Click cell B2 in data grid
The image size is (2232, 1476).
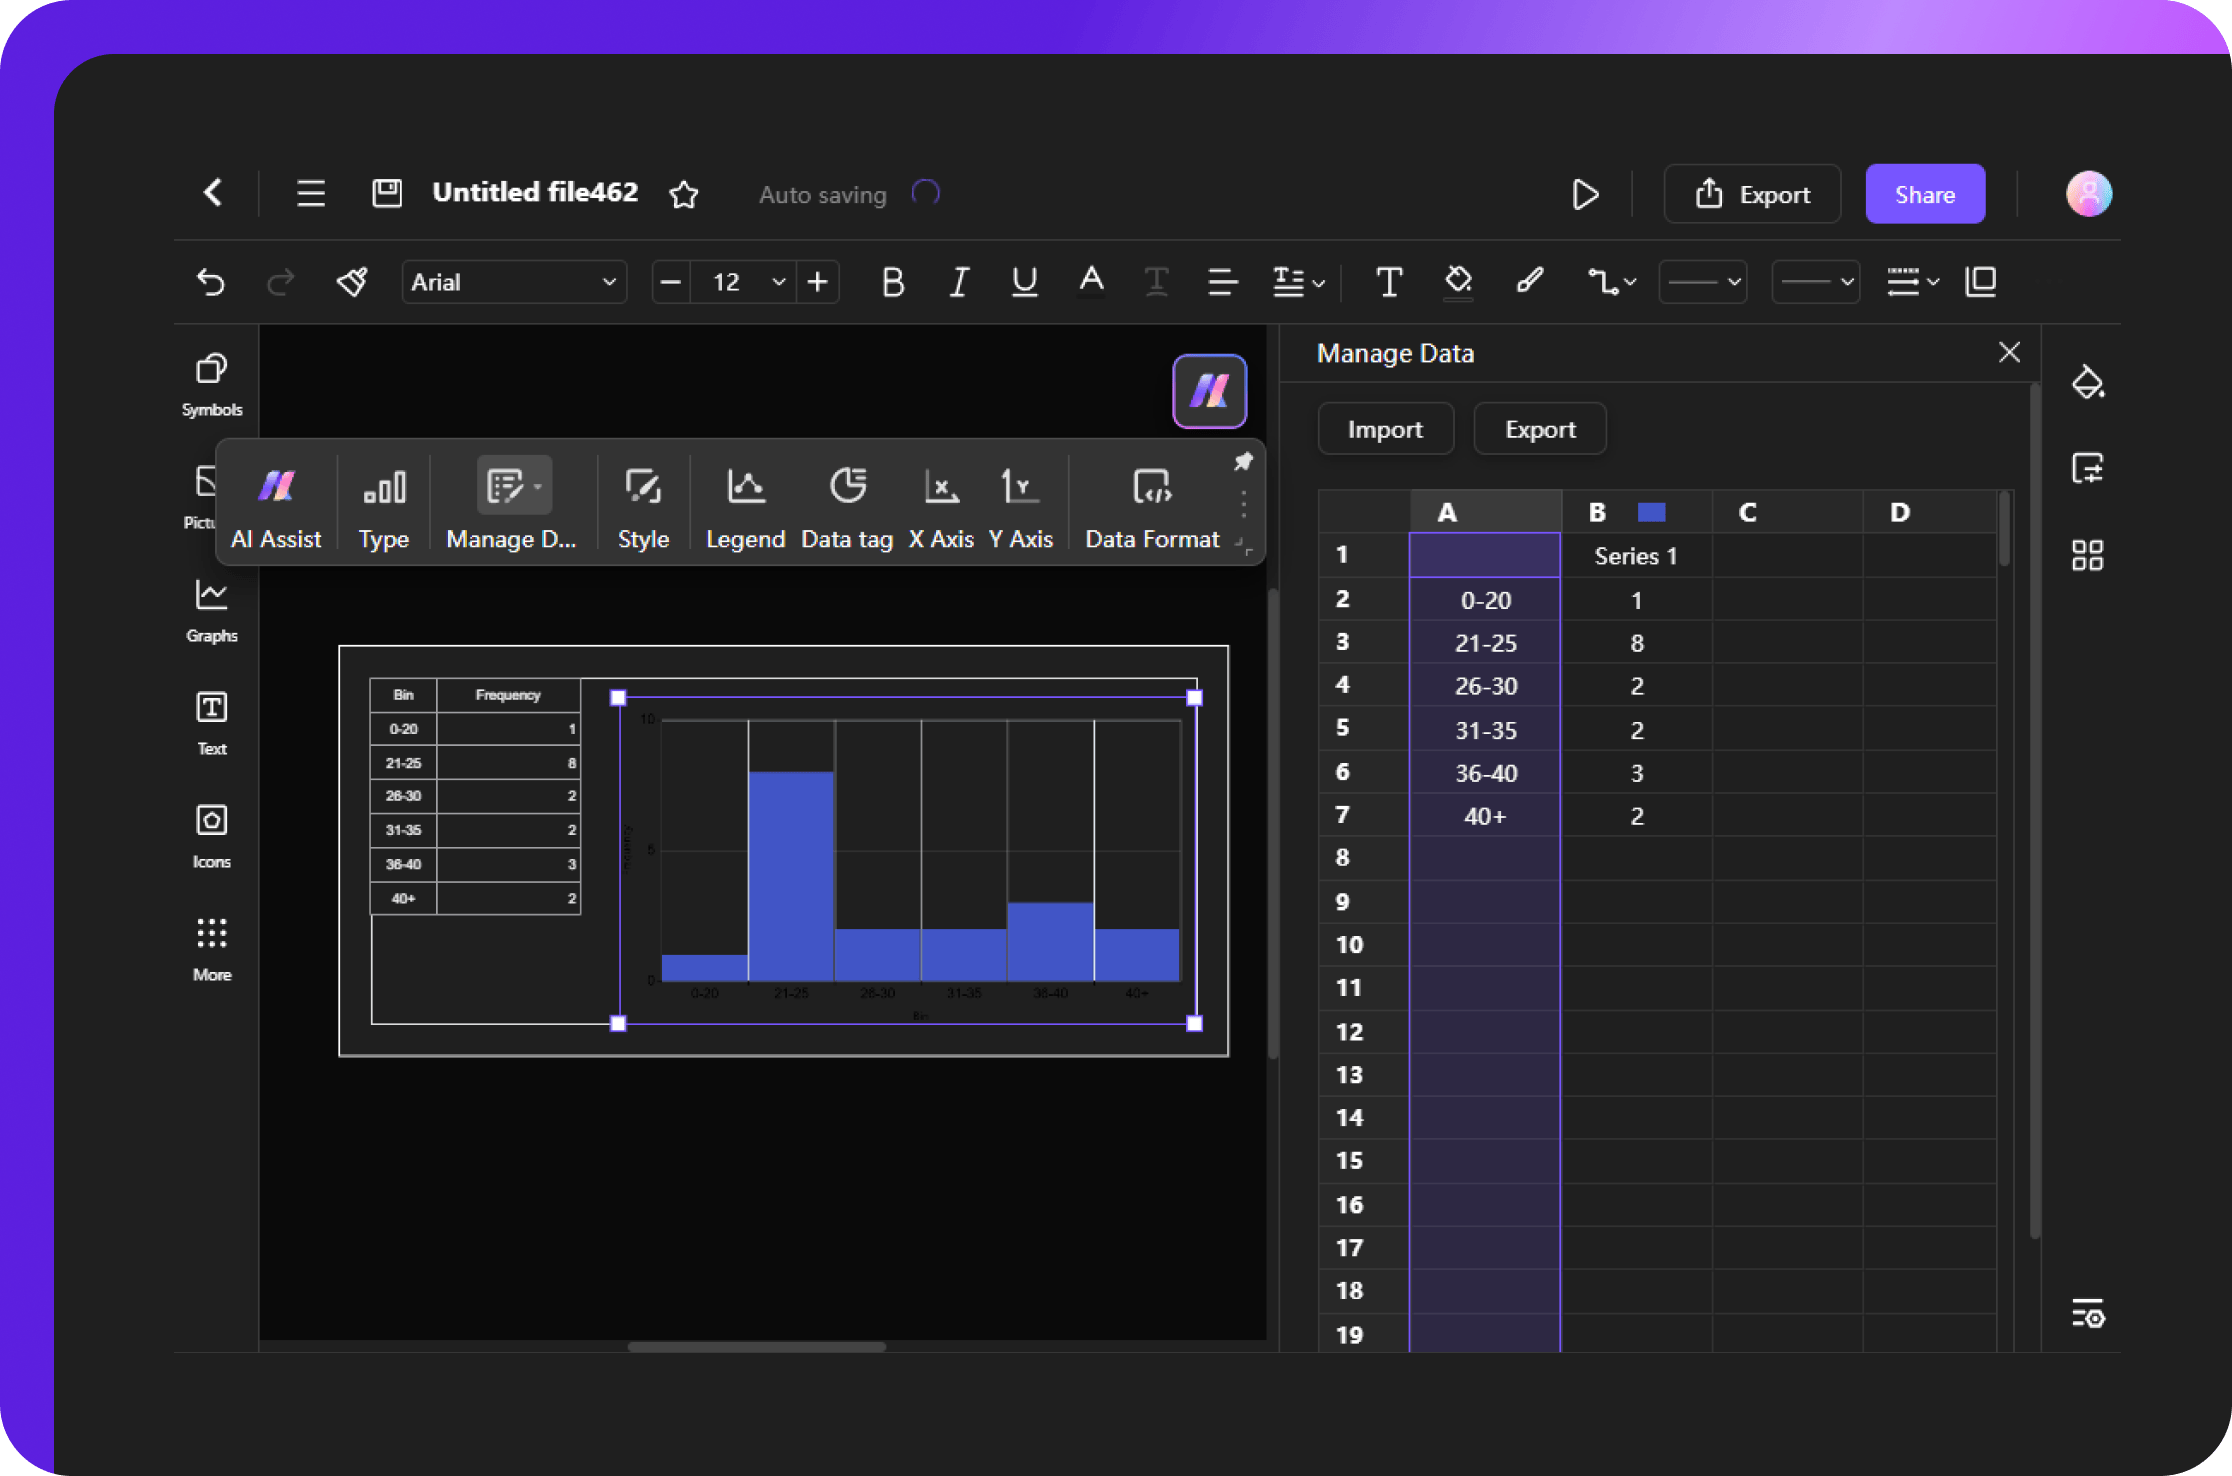tap(1634, 598)
